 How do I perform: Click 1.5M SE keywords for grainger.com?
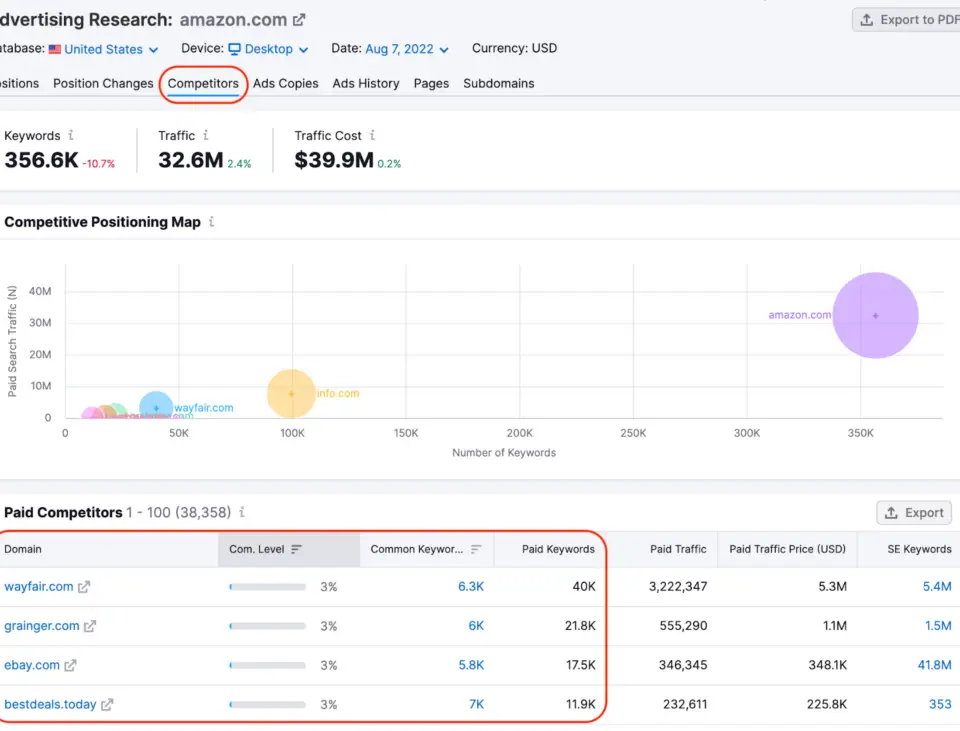coord(938,626)
